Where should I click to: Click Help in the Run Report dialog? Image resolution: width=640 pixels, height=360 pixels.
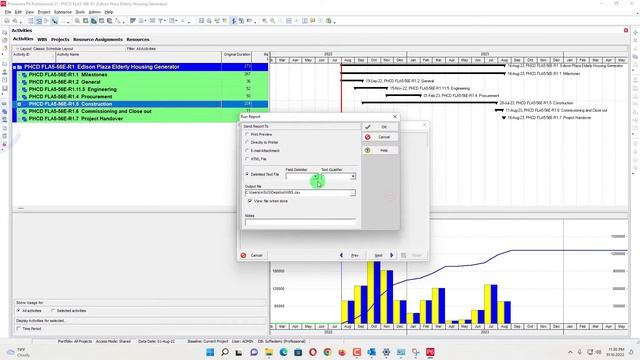click(x=380, y=150)
